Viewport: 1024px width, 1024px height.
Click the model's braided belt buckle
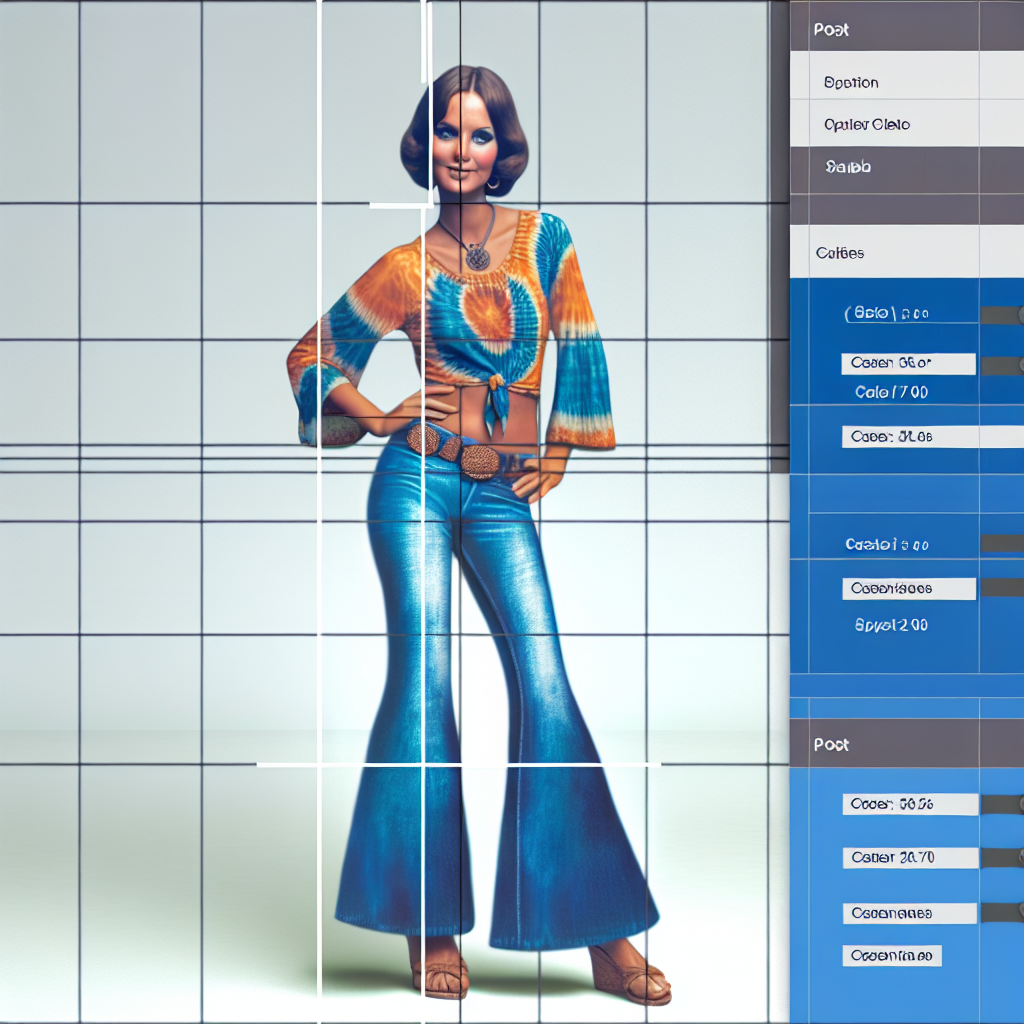pos(480,459)
